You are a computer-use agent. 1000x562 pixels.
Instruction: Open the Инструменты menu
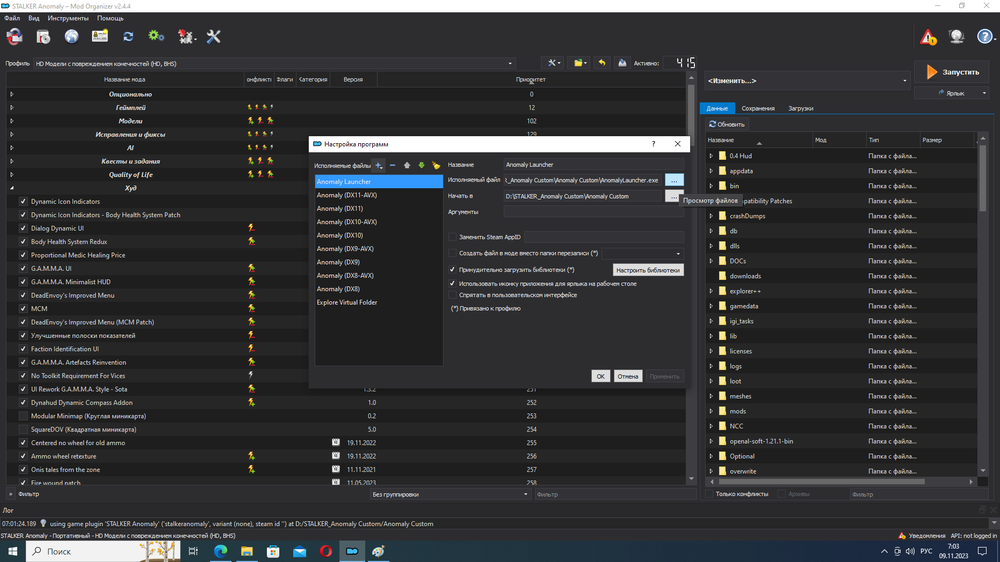(68, 18)
